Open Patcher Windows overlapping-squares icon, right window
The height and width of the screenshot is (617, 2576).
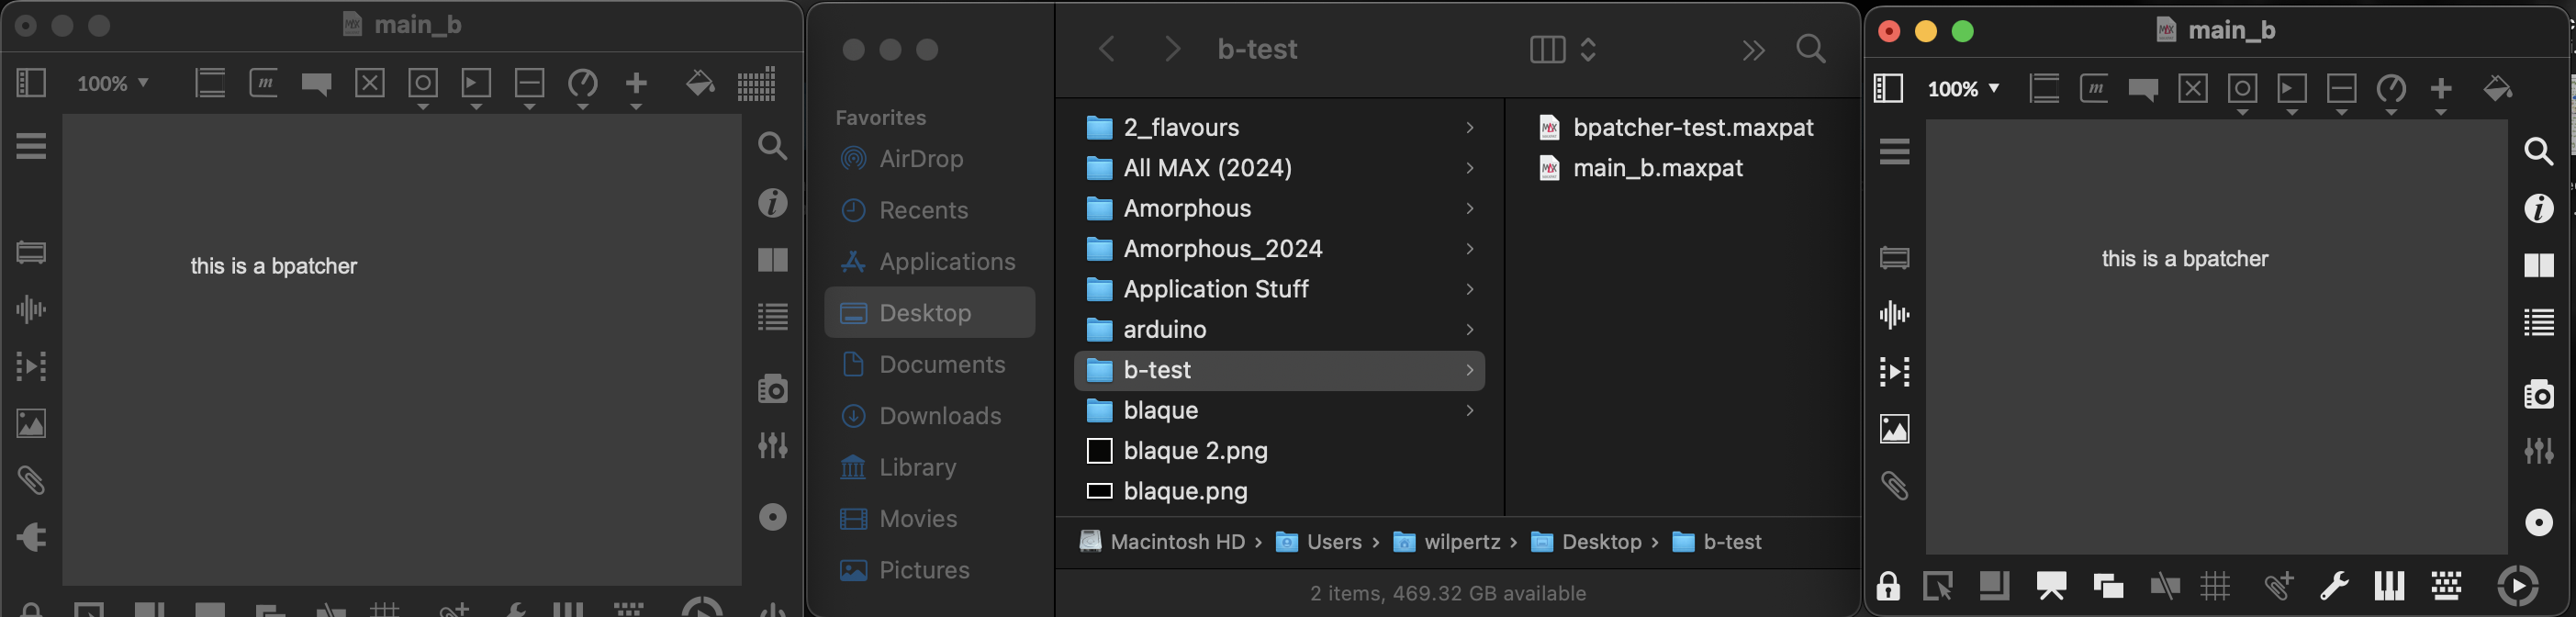2108,586
